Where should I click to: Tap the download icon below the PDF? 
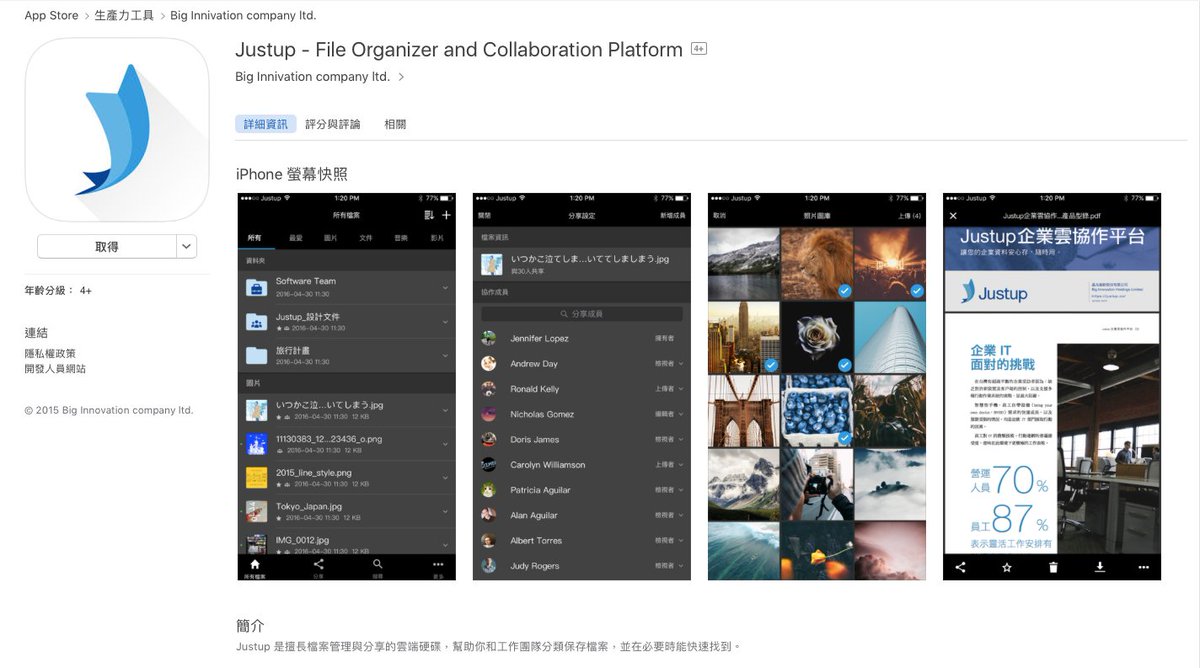coord(1100,567)
